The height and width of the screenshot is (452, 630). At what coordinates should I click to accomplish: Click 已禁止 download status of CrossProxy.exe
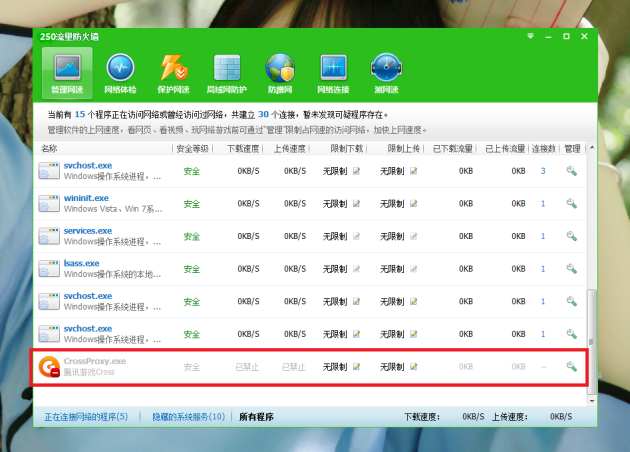[x=247, y=367]
